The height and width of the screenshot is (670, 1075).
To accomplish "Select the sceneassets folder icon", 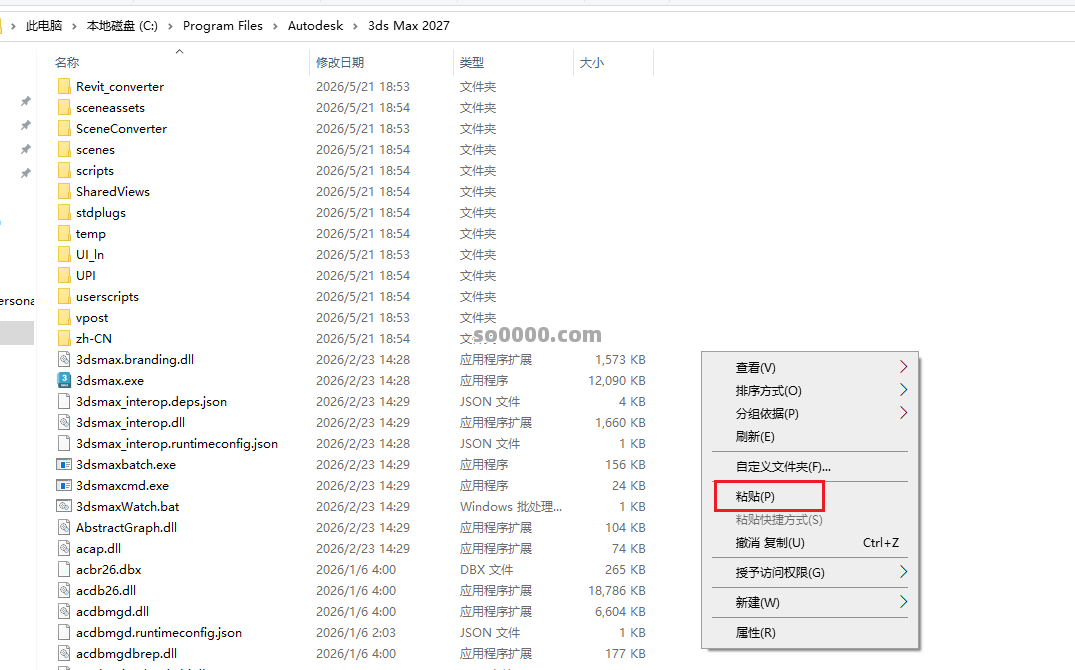I will click(x=64, y=108).
